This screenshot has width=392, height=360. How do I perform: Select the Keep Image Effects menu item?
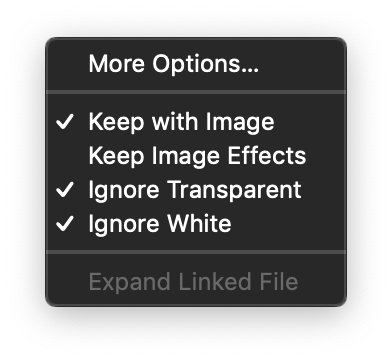point(196,156)
